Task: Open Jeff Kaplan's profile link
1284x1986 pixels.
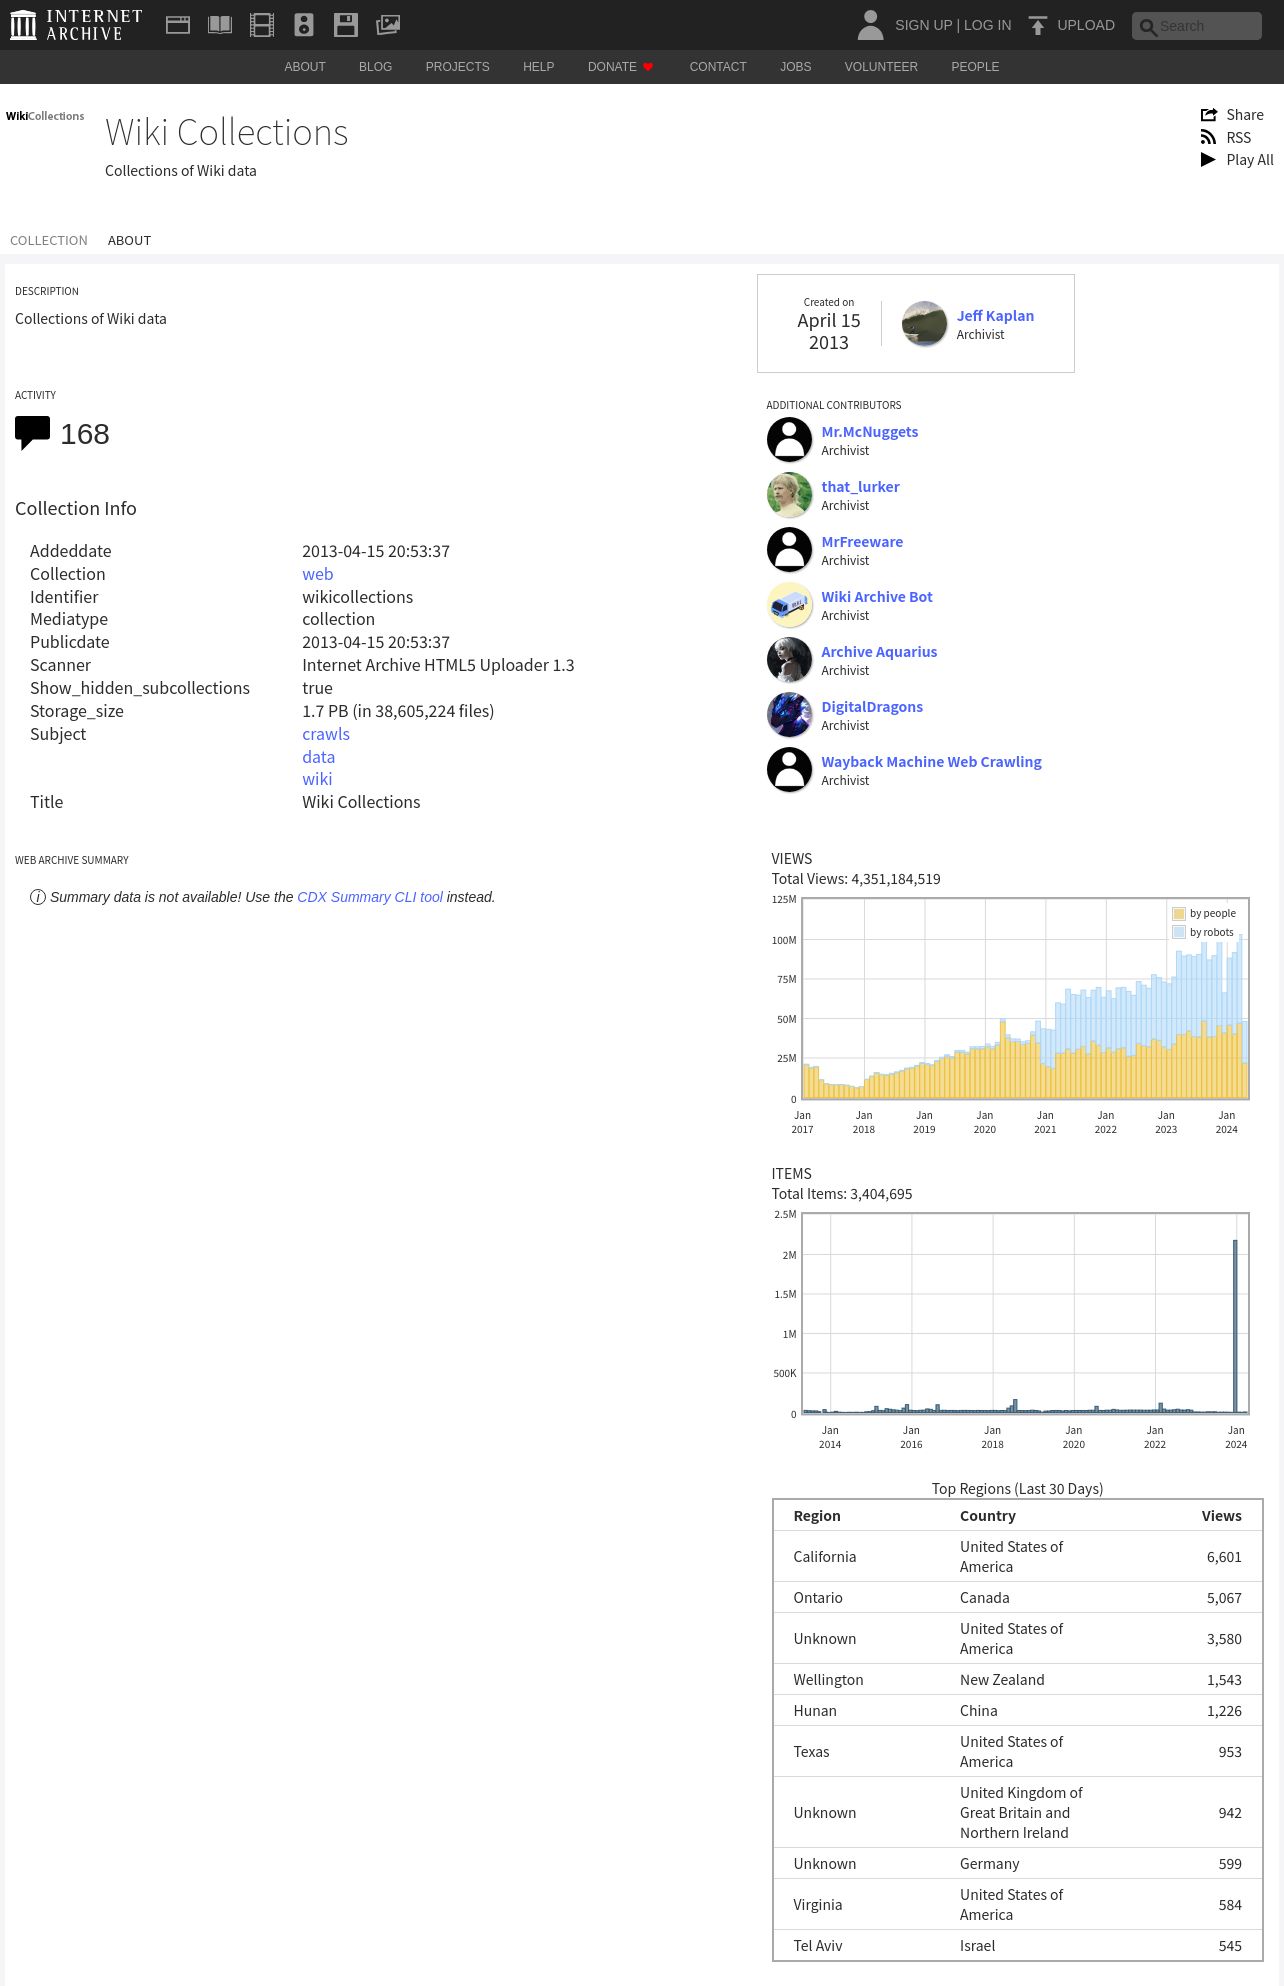Action: (x=995, y=316)
